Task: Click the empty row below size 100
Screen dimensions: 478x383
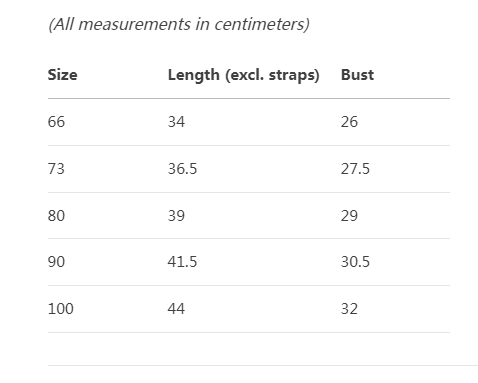Action: tap(249, 349)
